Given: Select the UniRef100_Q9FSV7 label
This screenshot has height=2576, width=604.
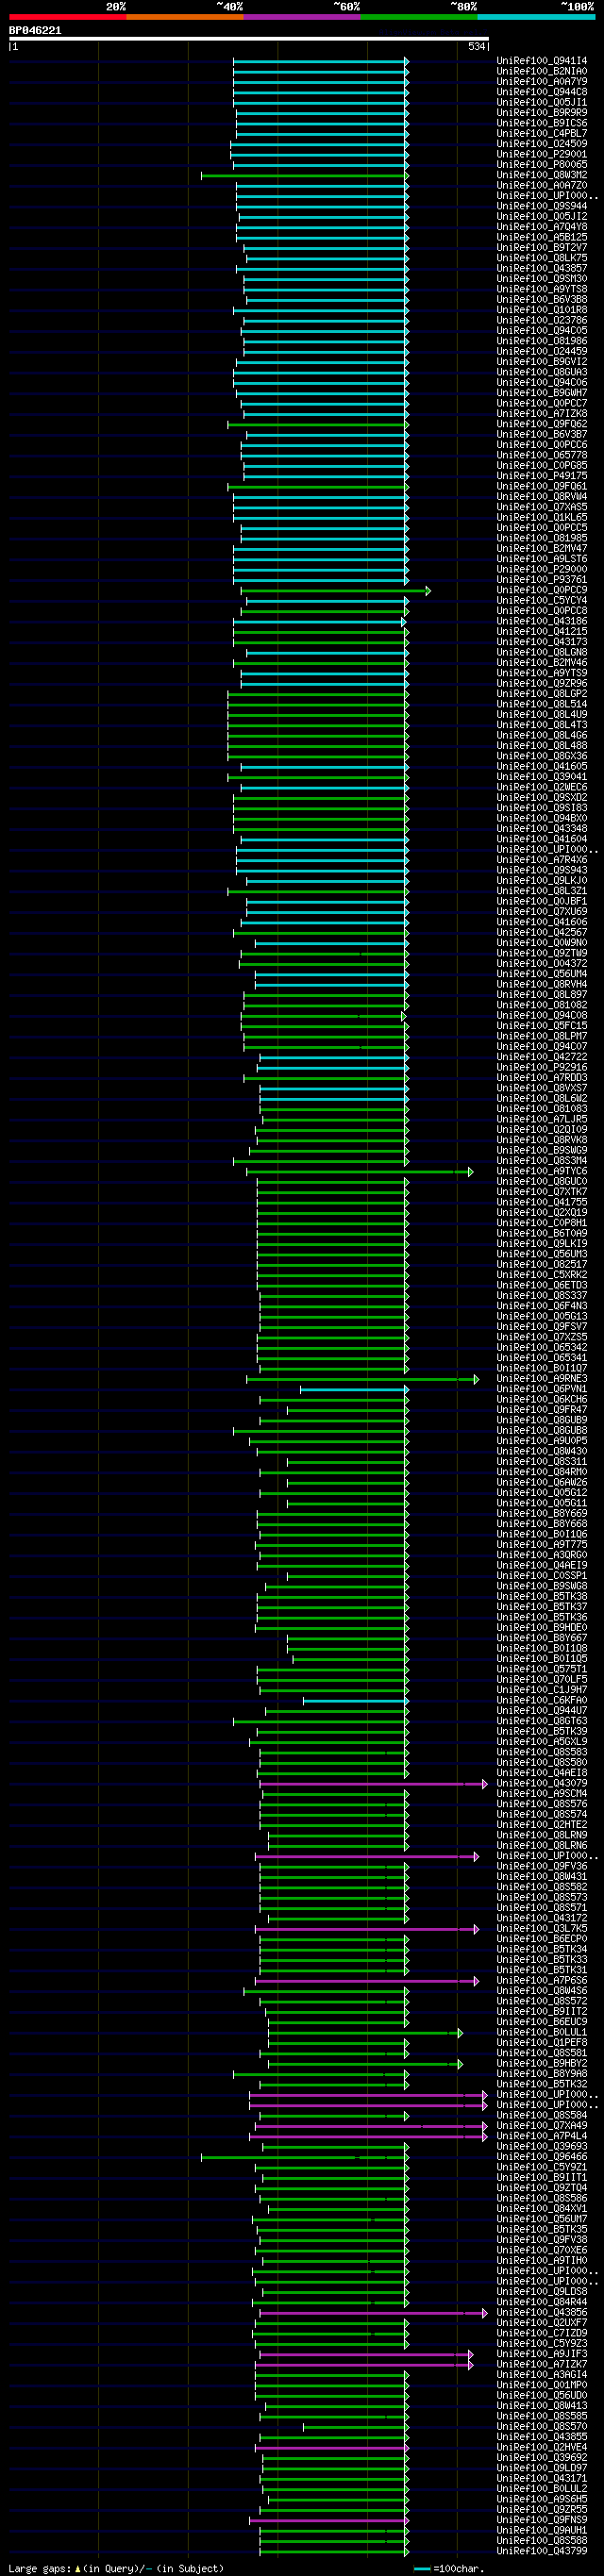Looking at the screenshot, I should [x=542, y=1327].
